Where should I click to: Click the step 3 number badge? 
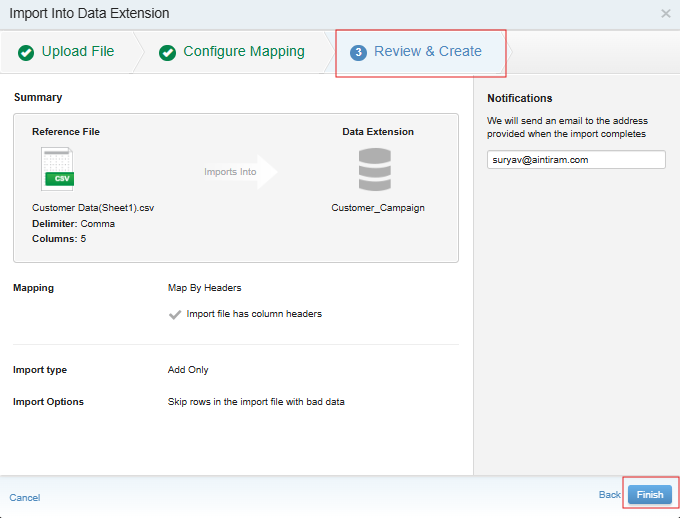[358, 52]
